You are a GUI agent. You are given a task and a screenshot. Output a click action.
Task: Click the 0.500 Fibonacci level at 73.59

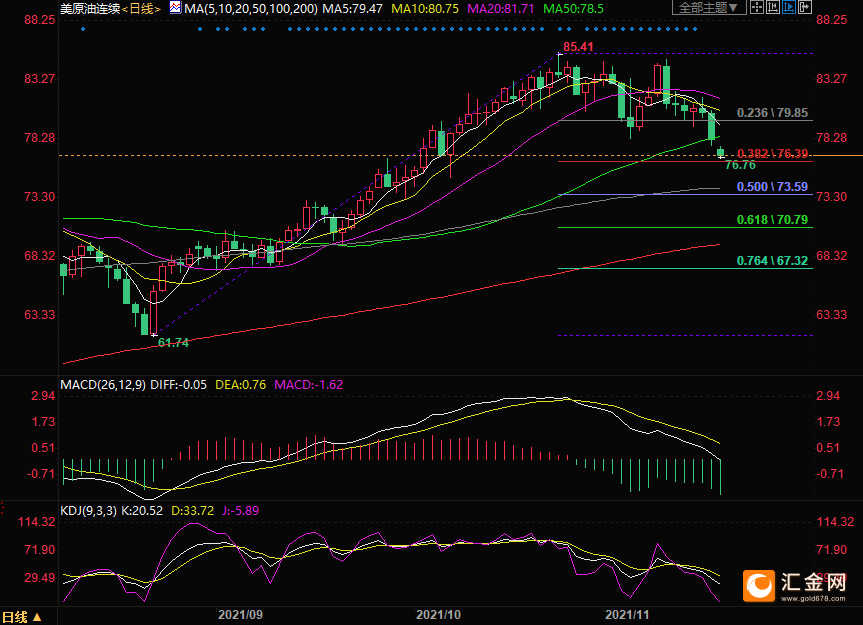[772, 187]
